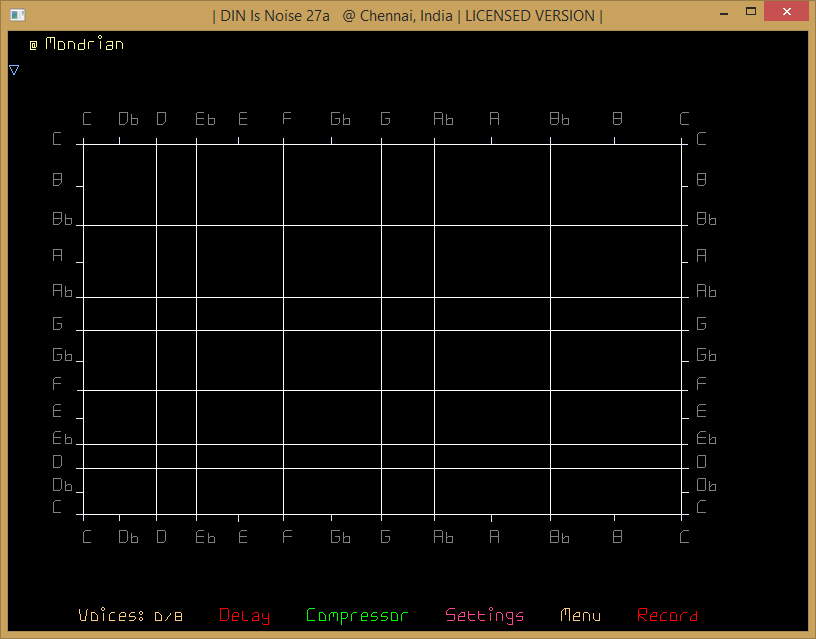Click the F note label on top axis
This screenshot has height=639, width=816.
click(x=286, y=119)
